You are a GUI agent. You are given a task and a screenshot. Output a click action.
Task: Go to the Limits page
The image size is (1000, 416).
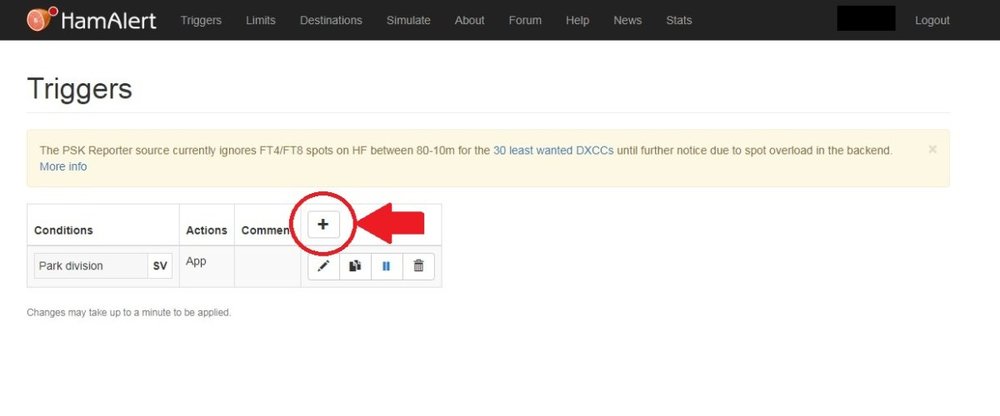click(x=261, y=20)
